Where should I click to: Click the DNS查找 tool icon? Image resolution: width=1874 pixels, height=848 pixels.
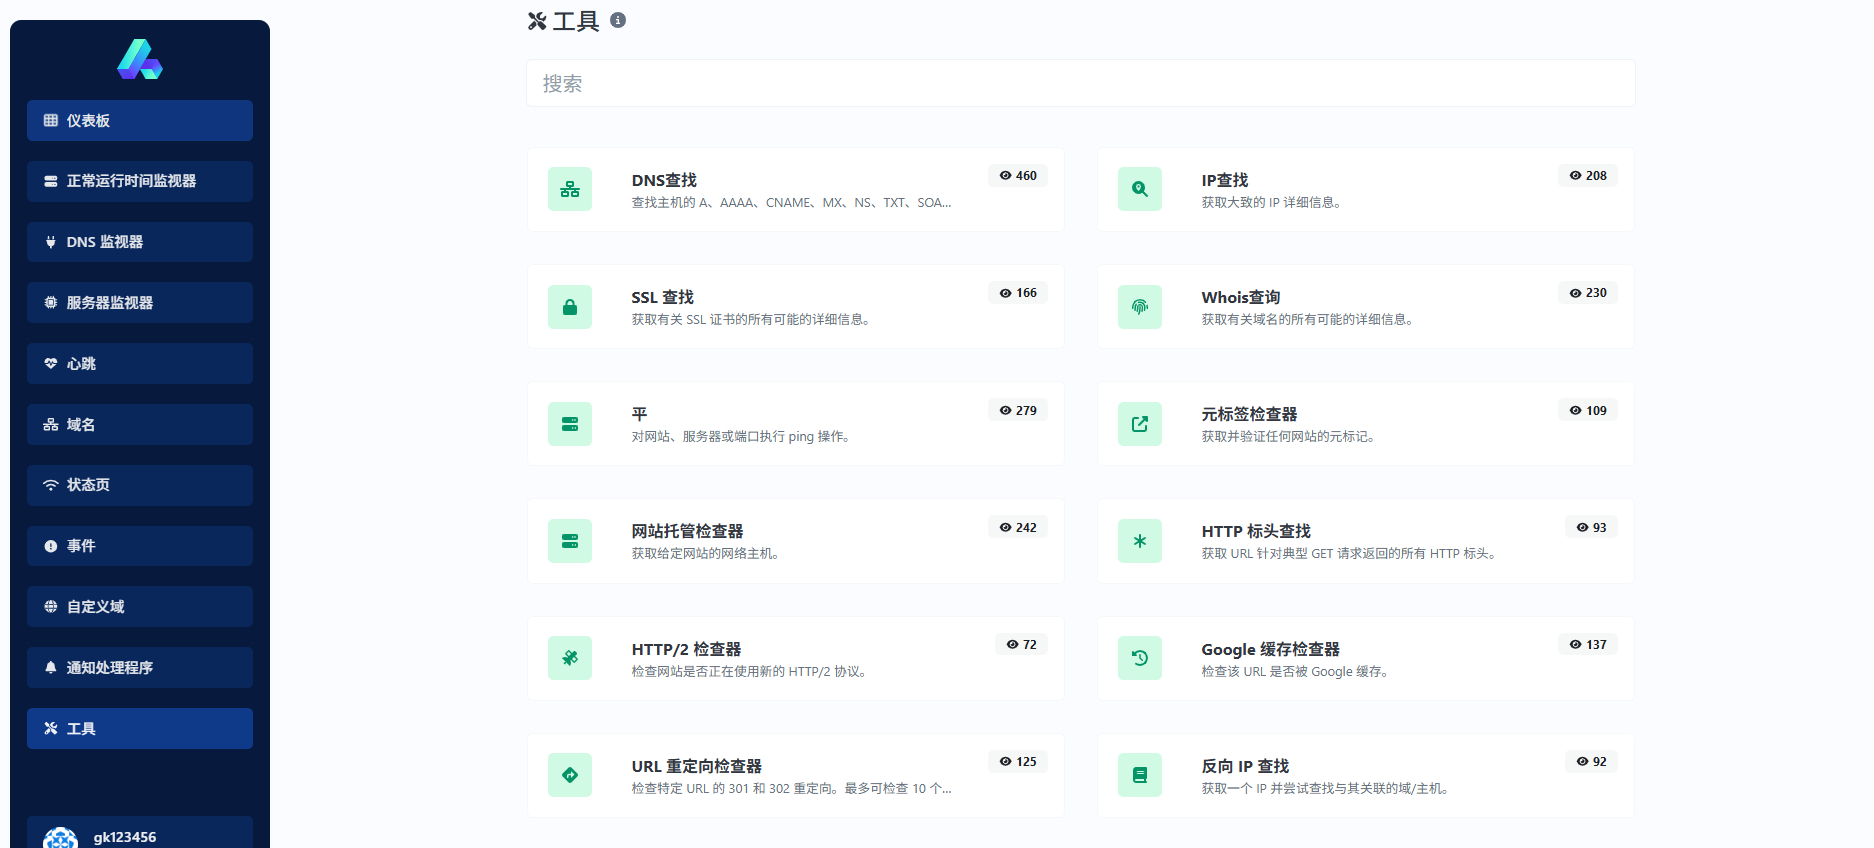click(x=570, y=189)
